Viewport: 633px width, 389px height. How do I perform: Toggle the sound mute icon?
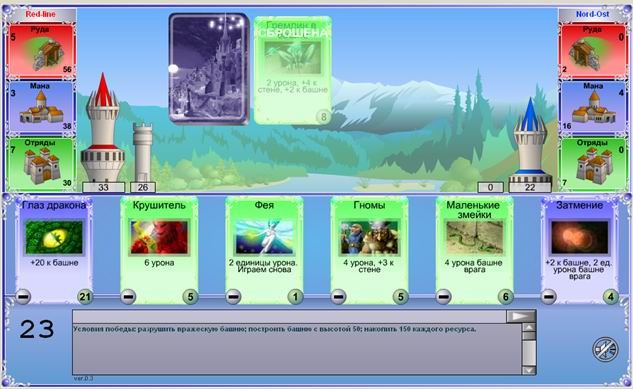(605, 349)
